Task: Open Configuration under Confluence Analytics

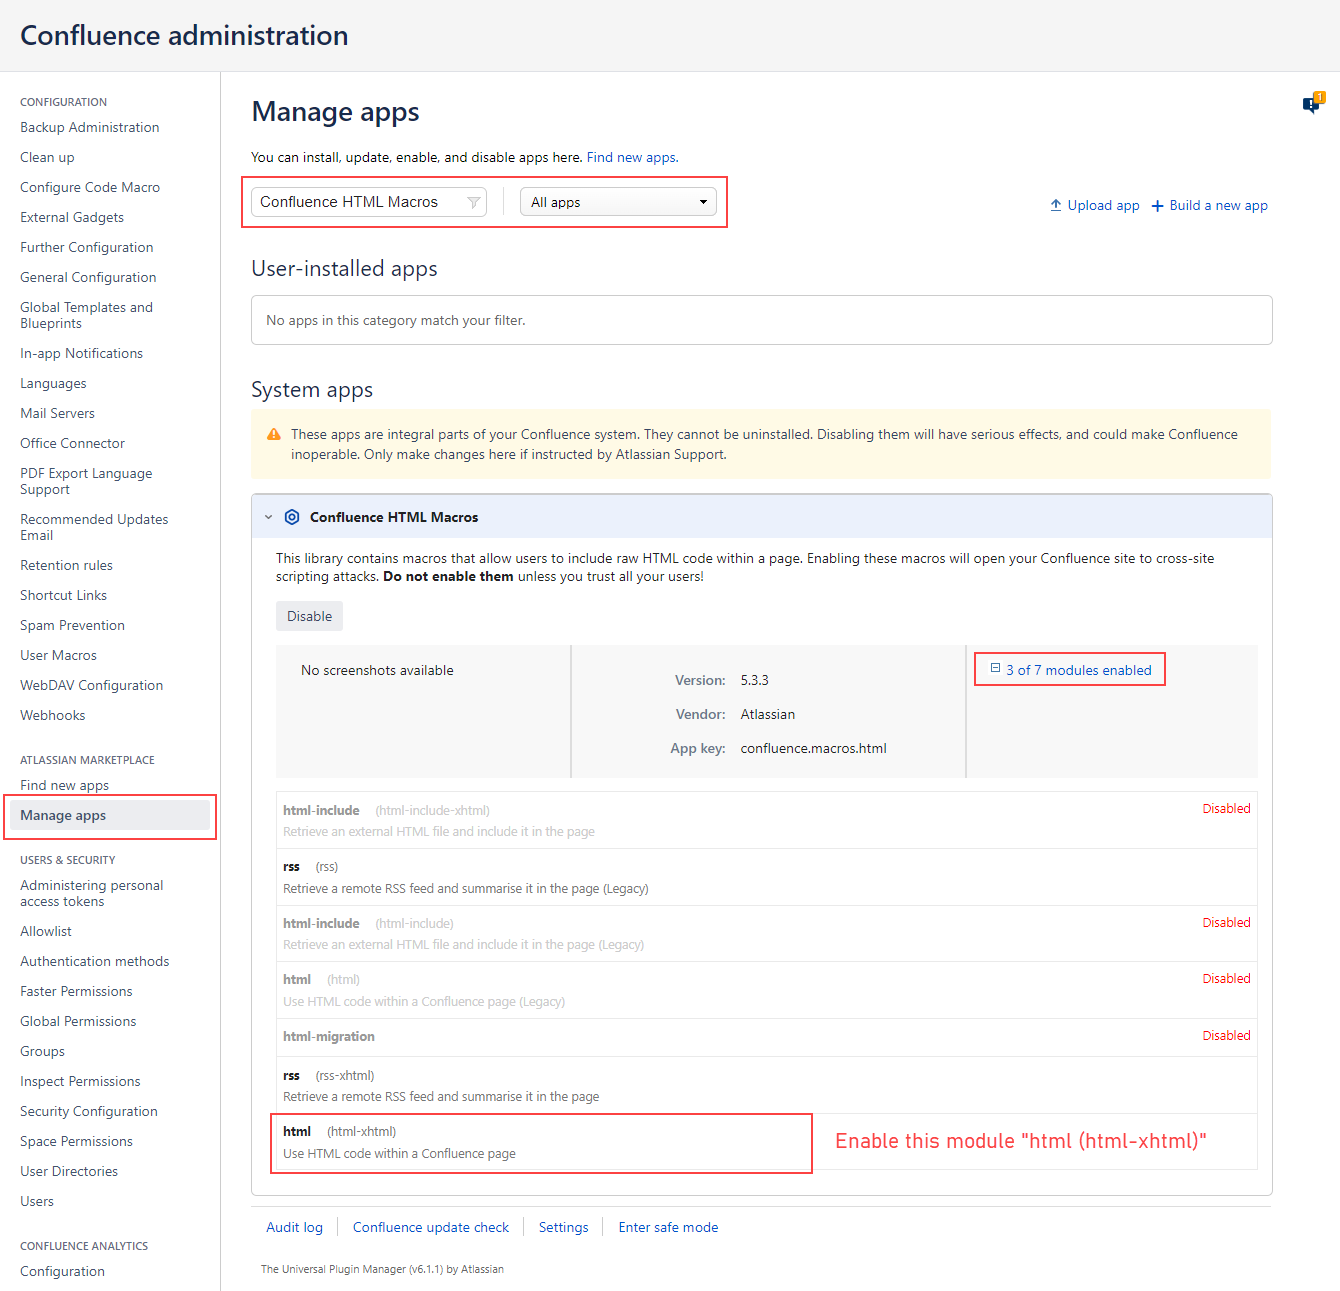Action: click(62, 1271)
